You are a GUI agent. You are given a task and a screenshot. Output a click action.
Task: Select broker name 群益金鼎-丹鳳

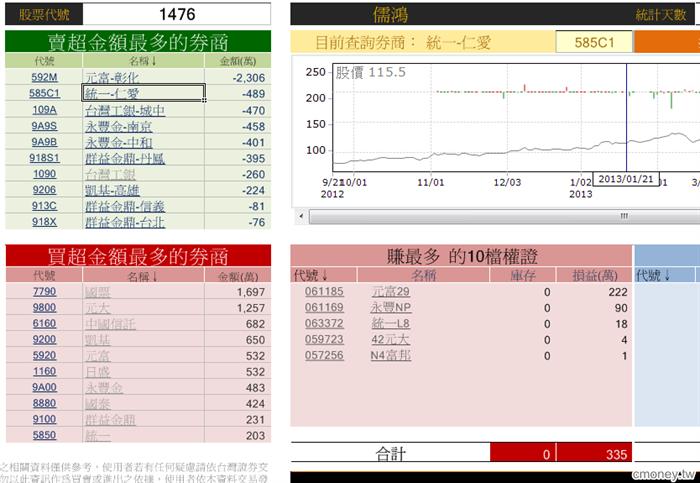(125, 158)
